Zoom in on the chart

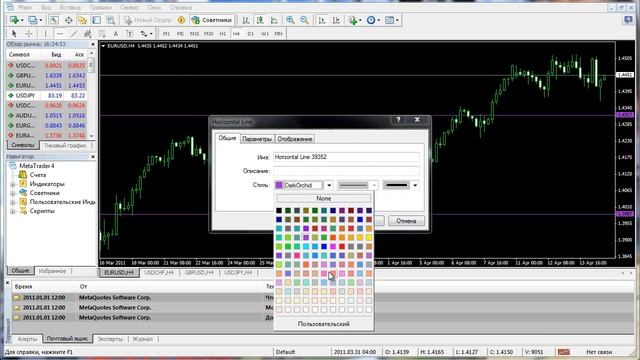point(290,20)
